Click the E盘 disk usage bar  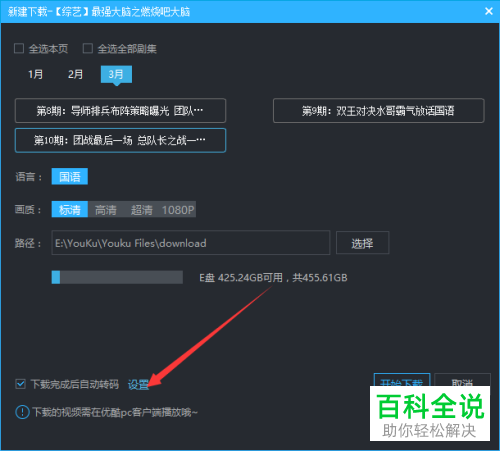[117, 277]
